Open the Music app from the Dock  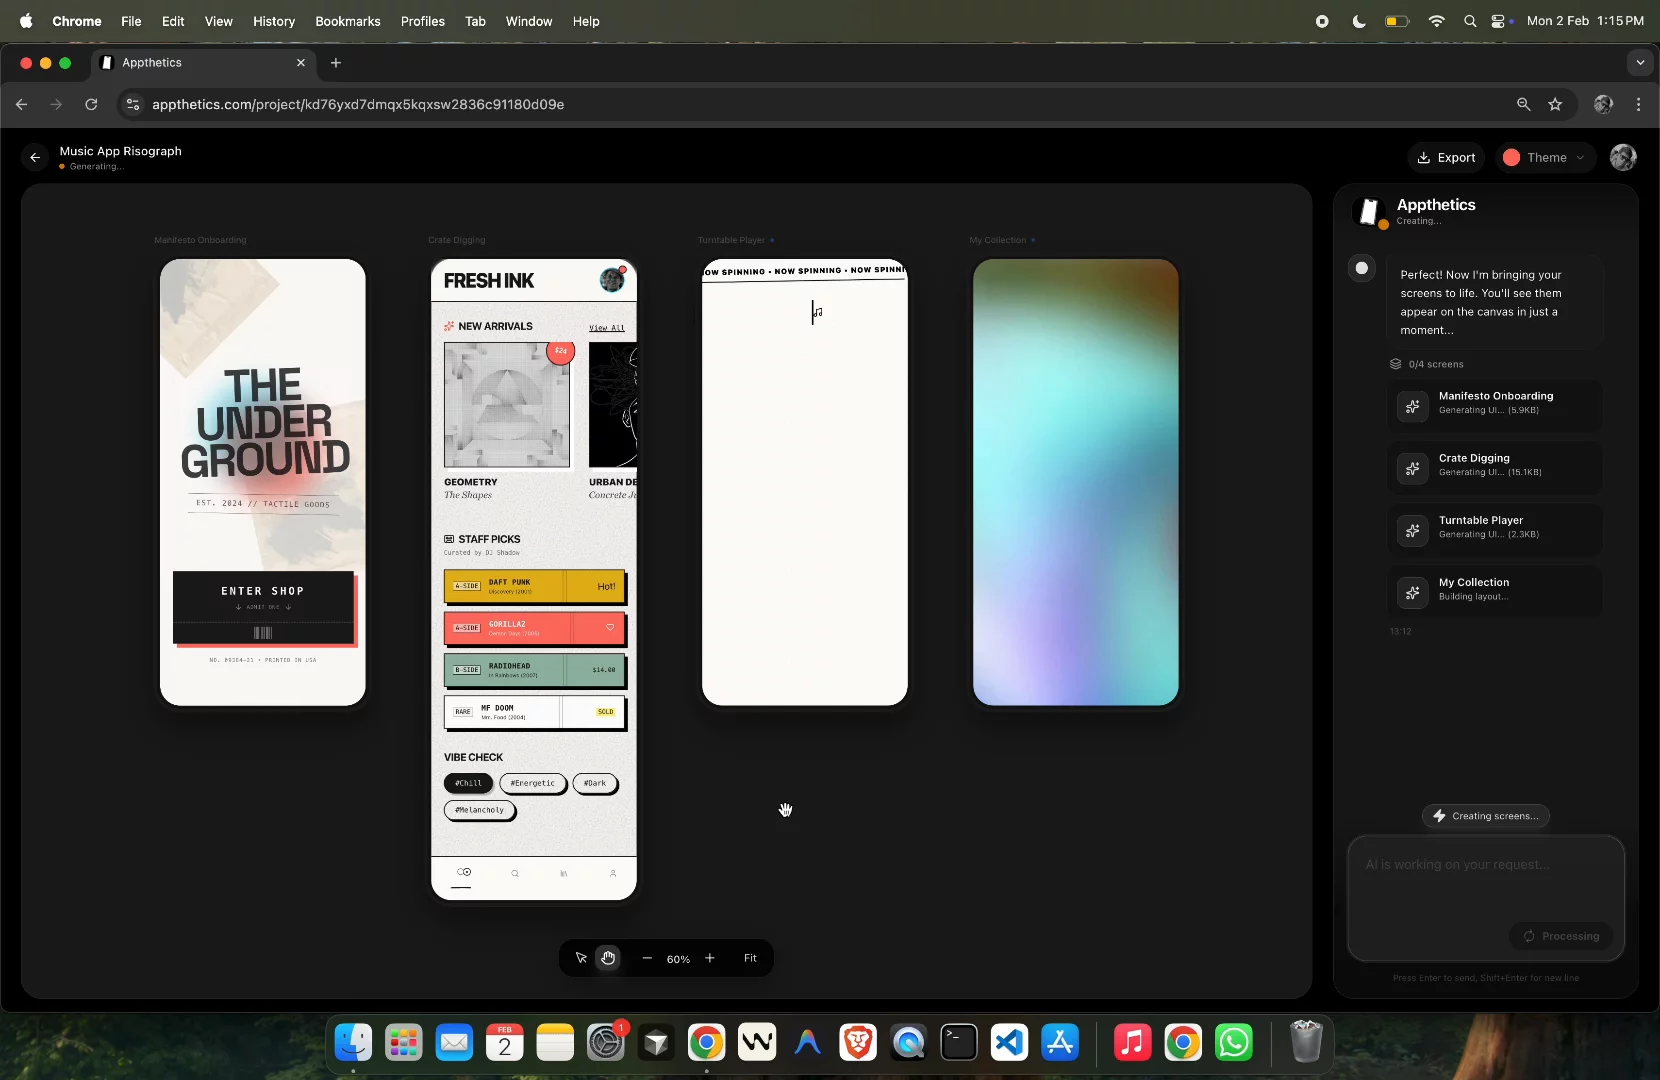pos(1131,1042)
